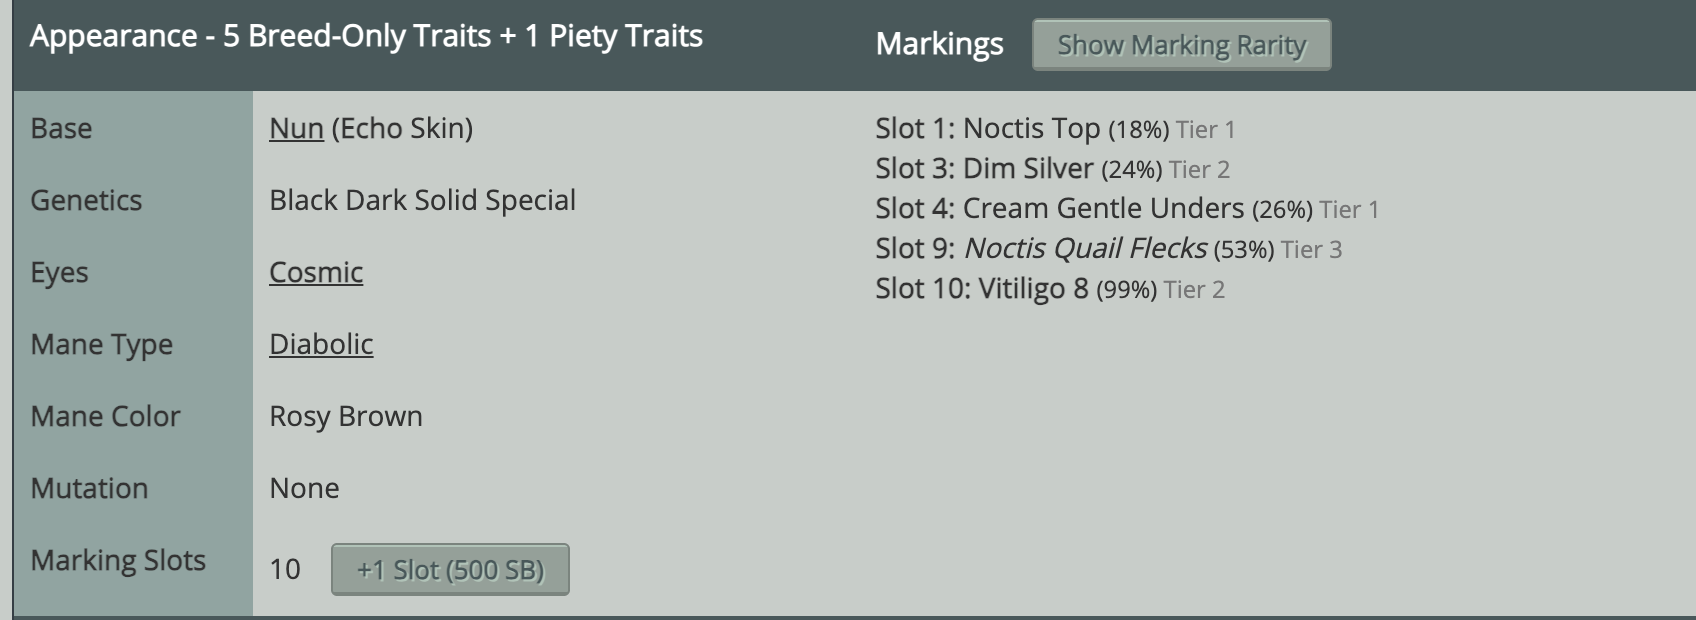Viewport: 1696px width, 620px height.
Task: Select Slot 9 Noctis Quail Flecks marking
Action: coord(1108,248)
